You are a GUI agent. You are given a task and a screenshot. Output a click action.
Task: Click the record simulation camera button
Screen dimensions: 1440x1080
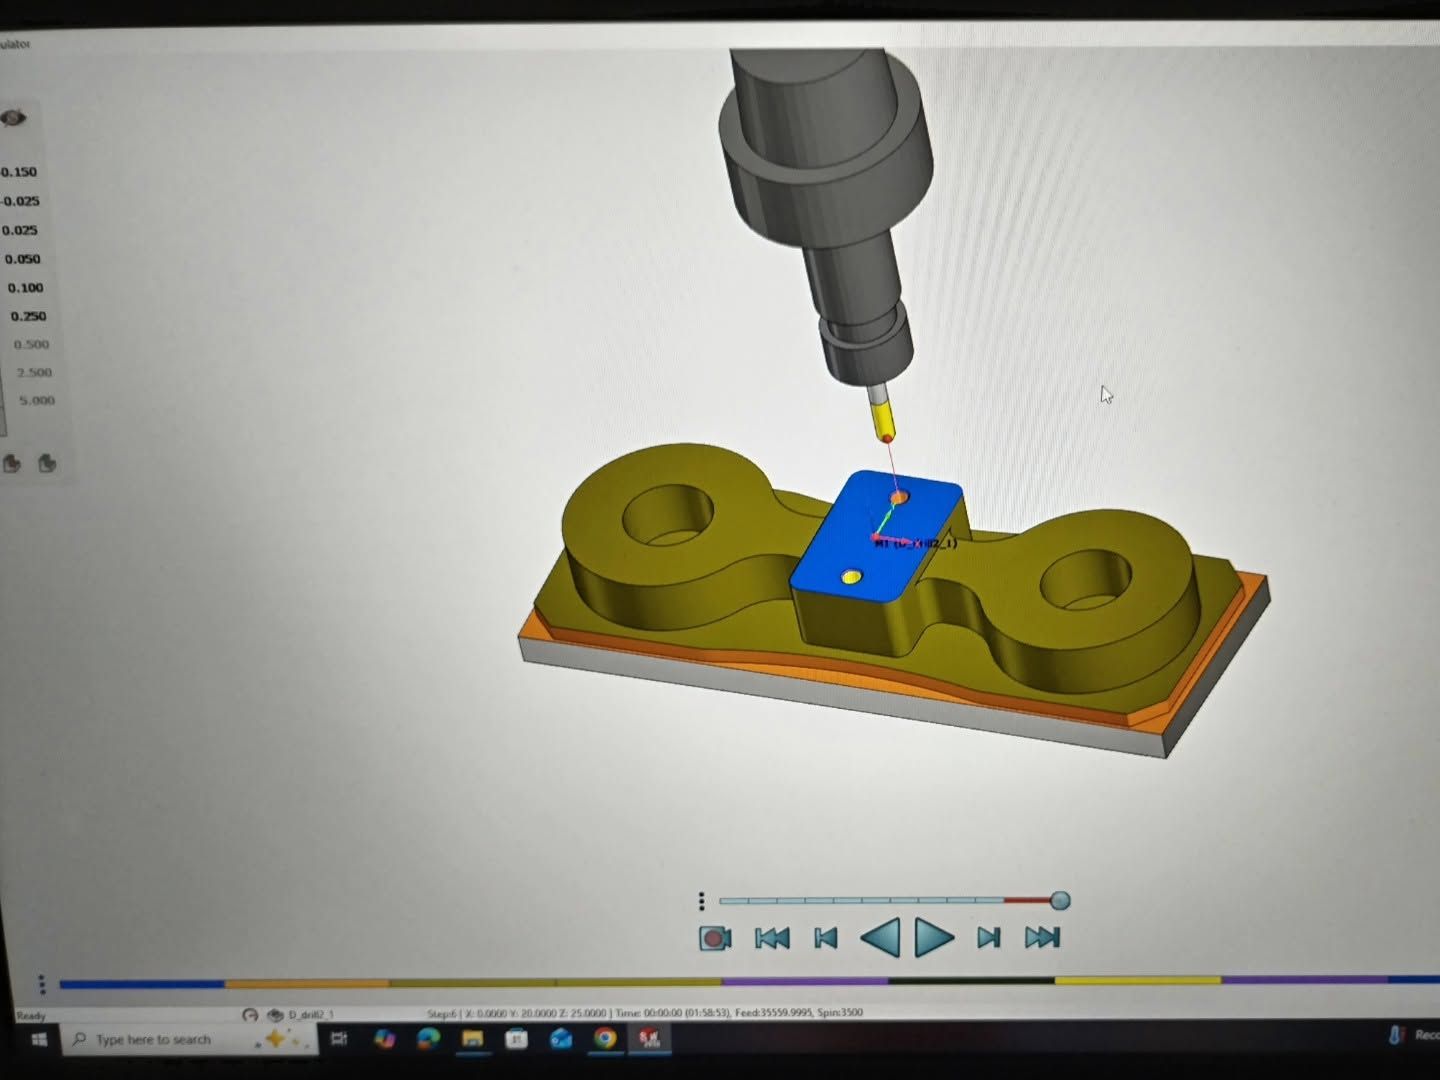(x=715, y=938)
